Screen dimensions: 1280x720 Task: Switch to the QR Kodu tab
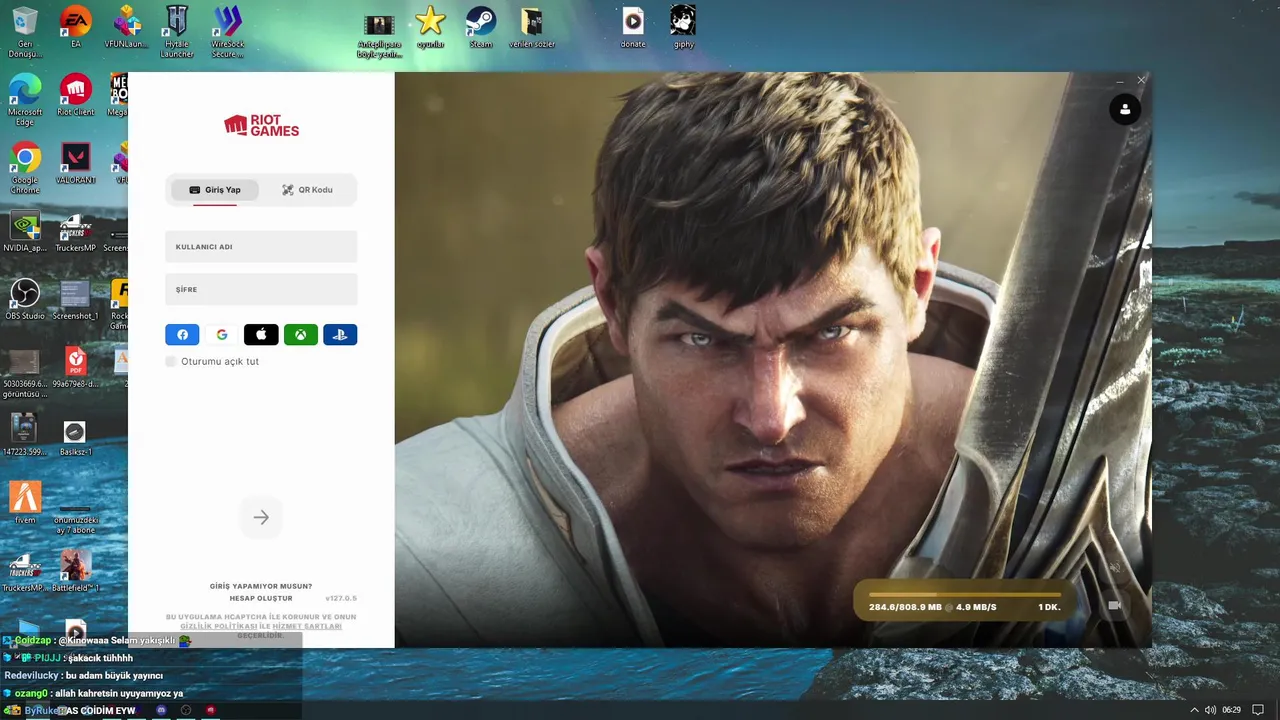[x=307, y=190]
